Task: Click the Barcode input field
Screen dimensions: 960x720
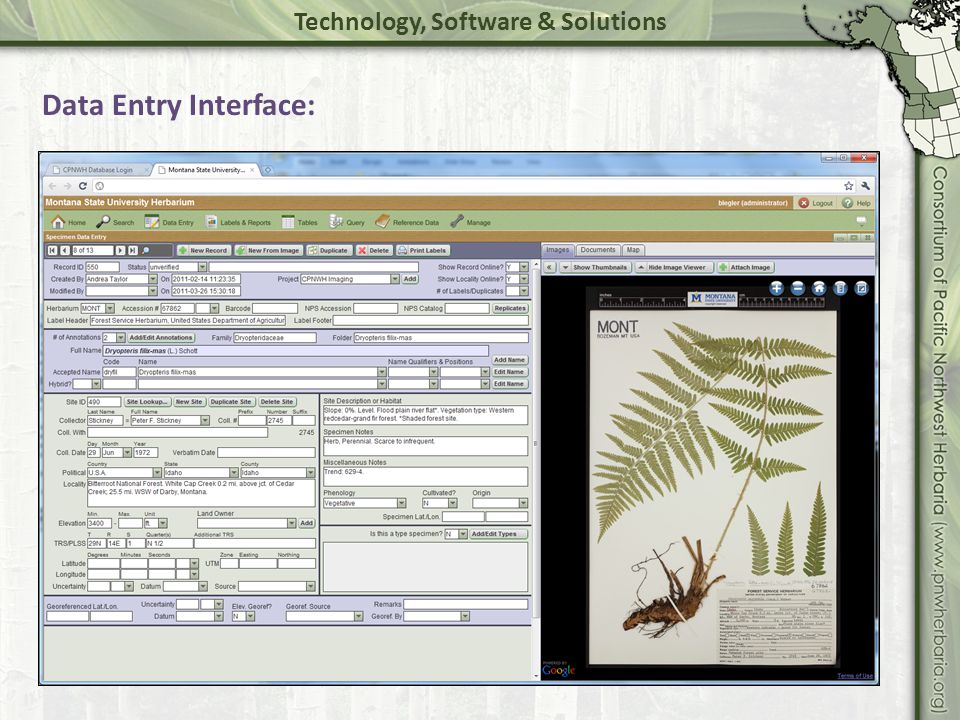Action: click(x=275, y=309)
